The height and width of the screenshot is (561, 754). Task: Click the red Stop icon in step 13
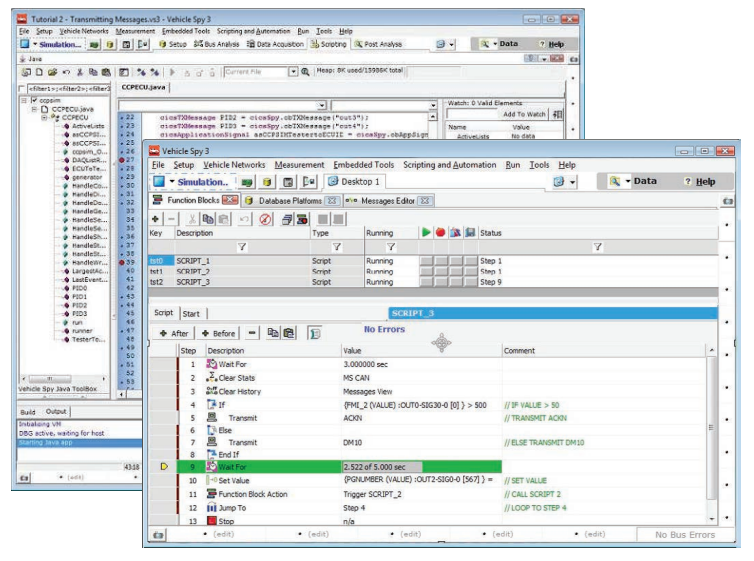(x=212, y=521)
